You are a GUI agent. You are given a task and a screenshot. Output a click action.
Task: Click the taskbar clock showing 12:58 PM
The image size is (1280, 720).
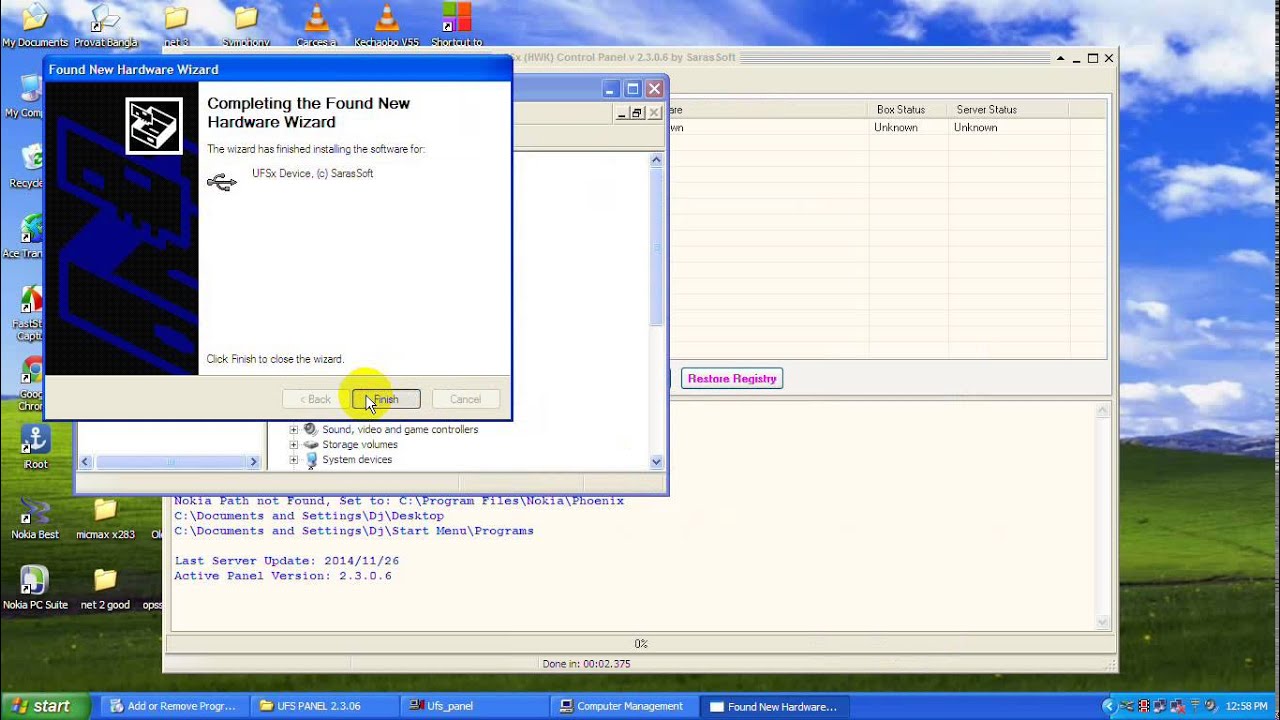[1246, 706]
